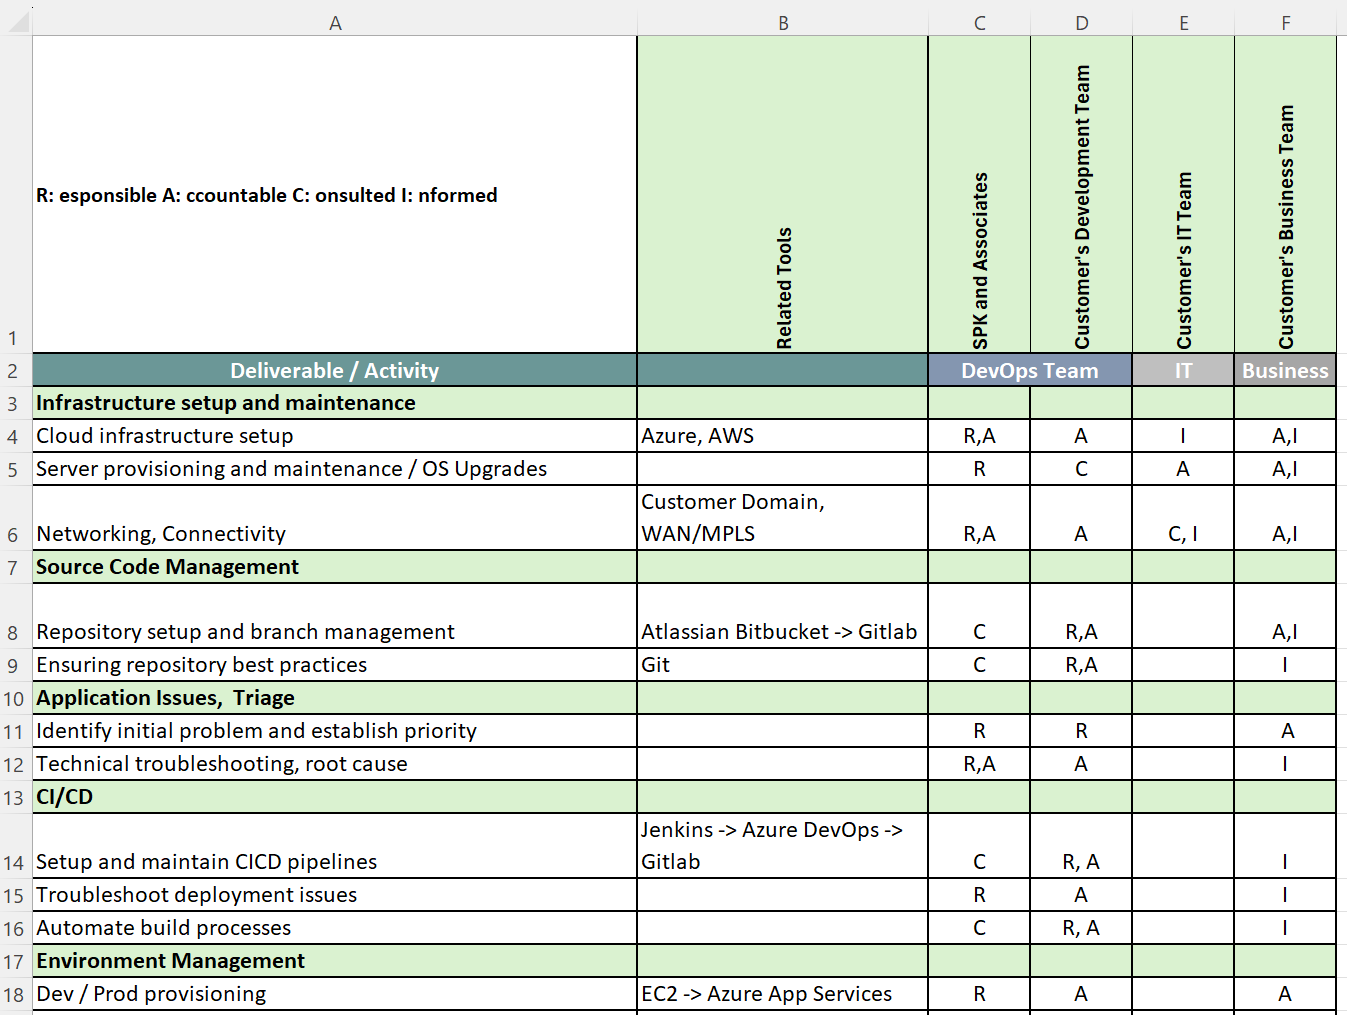The width and height of the screenshot is (1347, 1015).
Task: Select 'Setup and maintain CICD pipelines'
Action: (x=335, y=846)
